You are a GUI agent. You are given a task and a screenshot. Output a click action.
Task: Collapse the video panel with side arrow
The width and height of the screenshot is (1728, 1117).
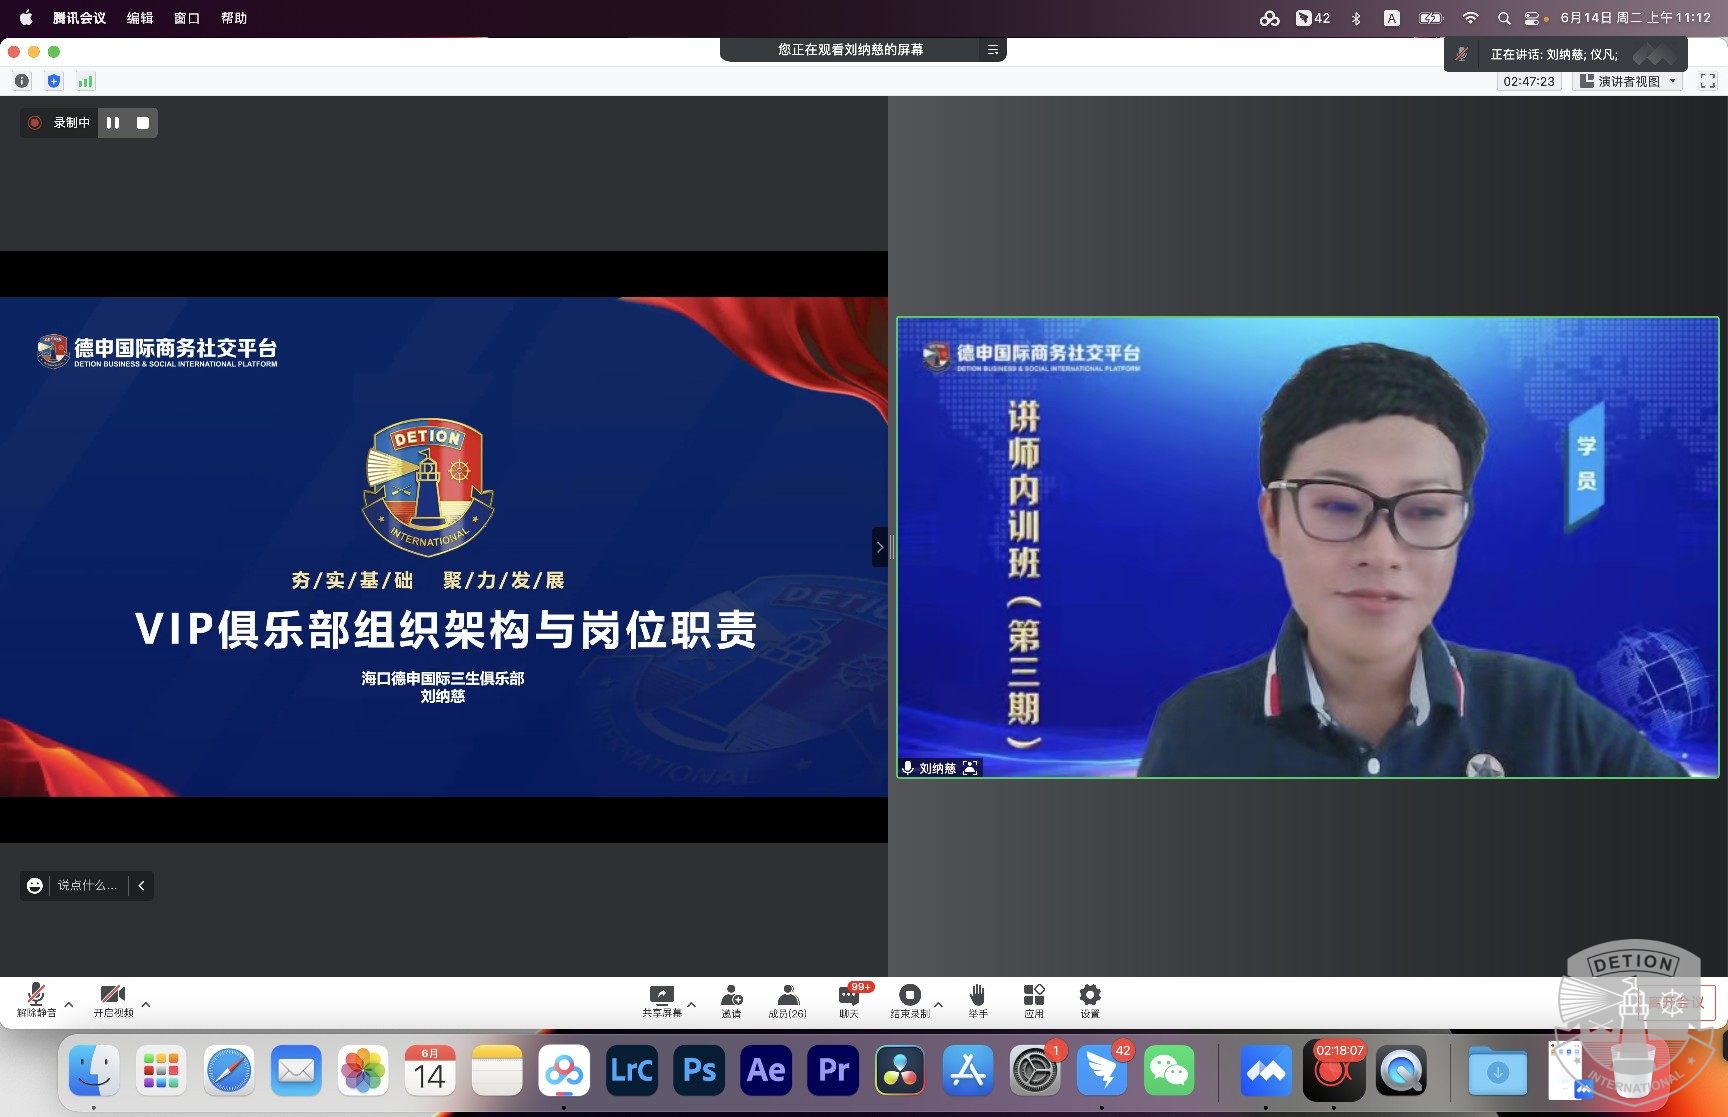click(x=880, y=547)
